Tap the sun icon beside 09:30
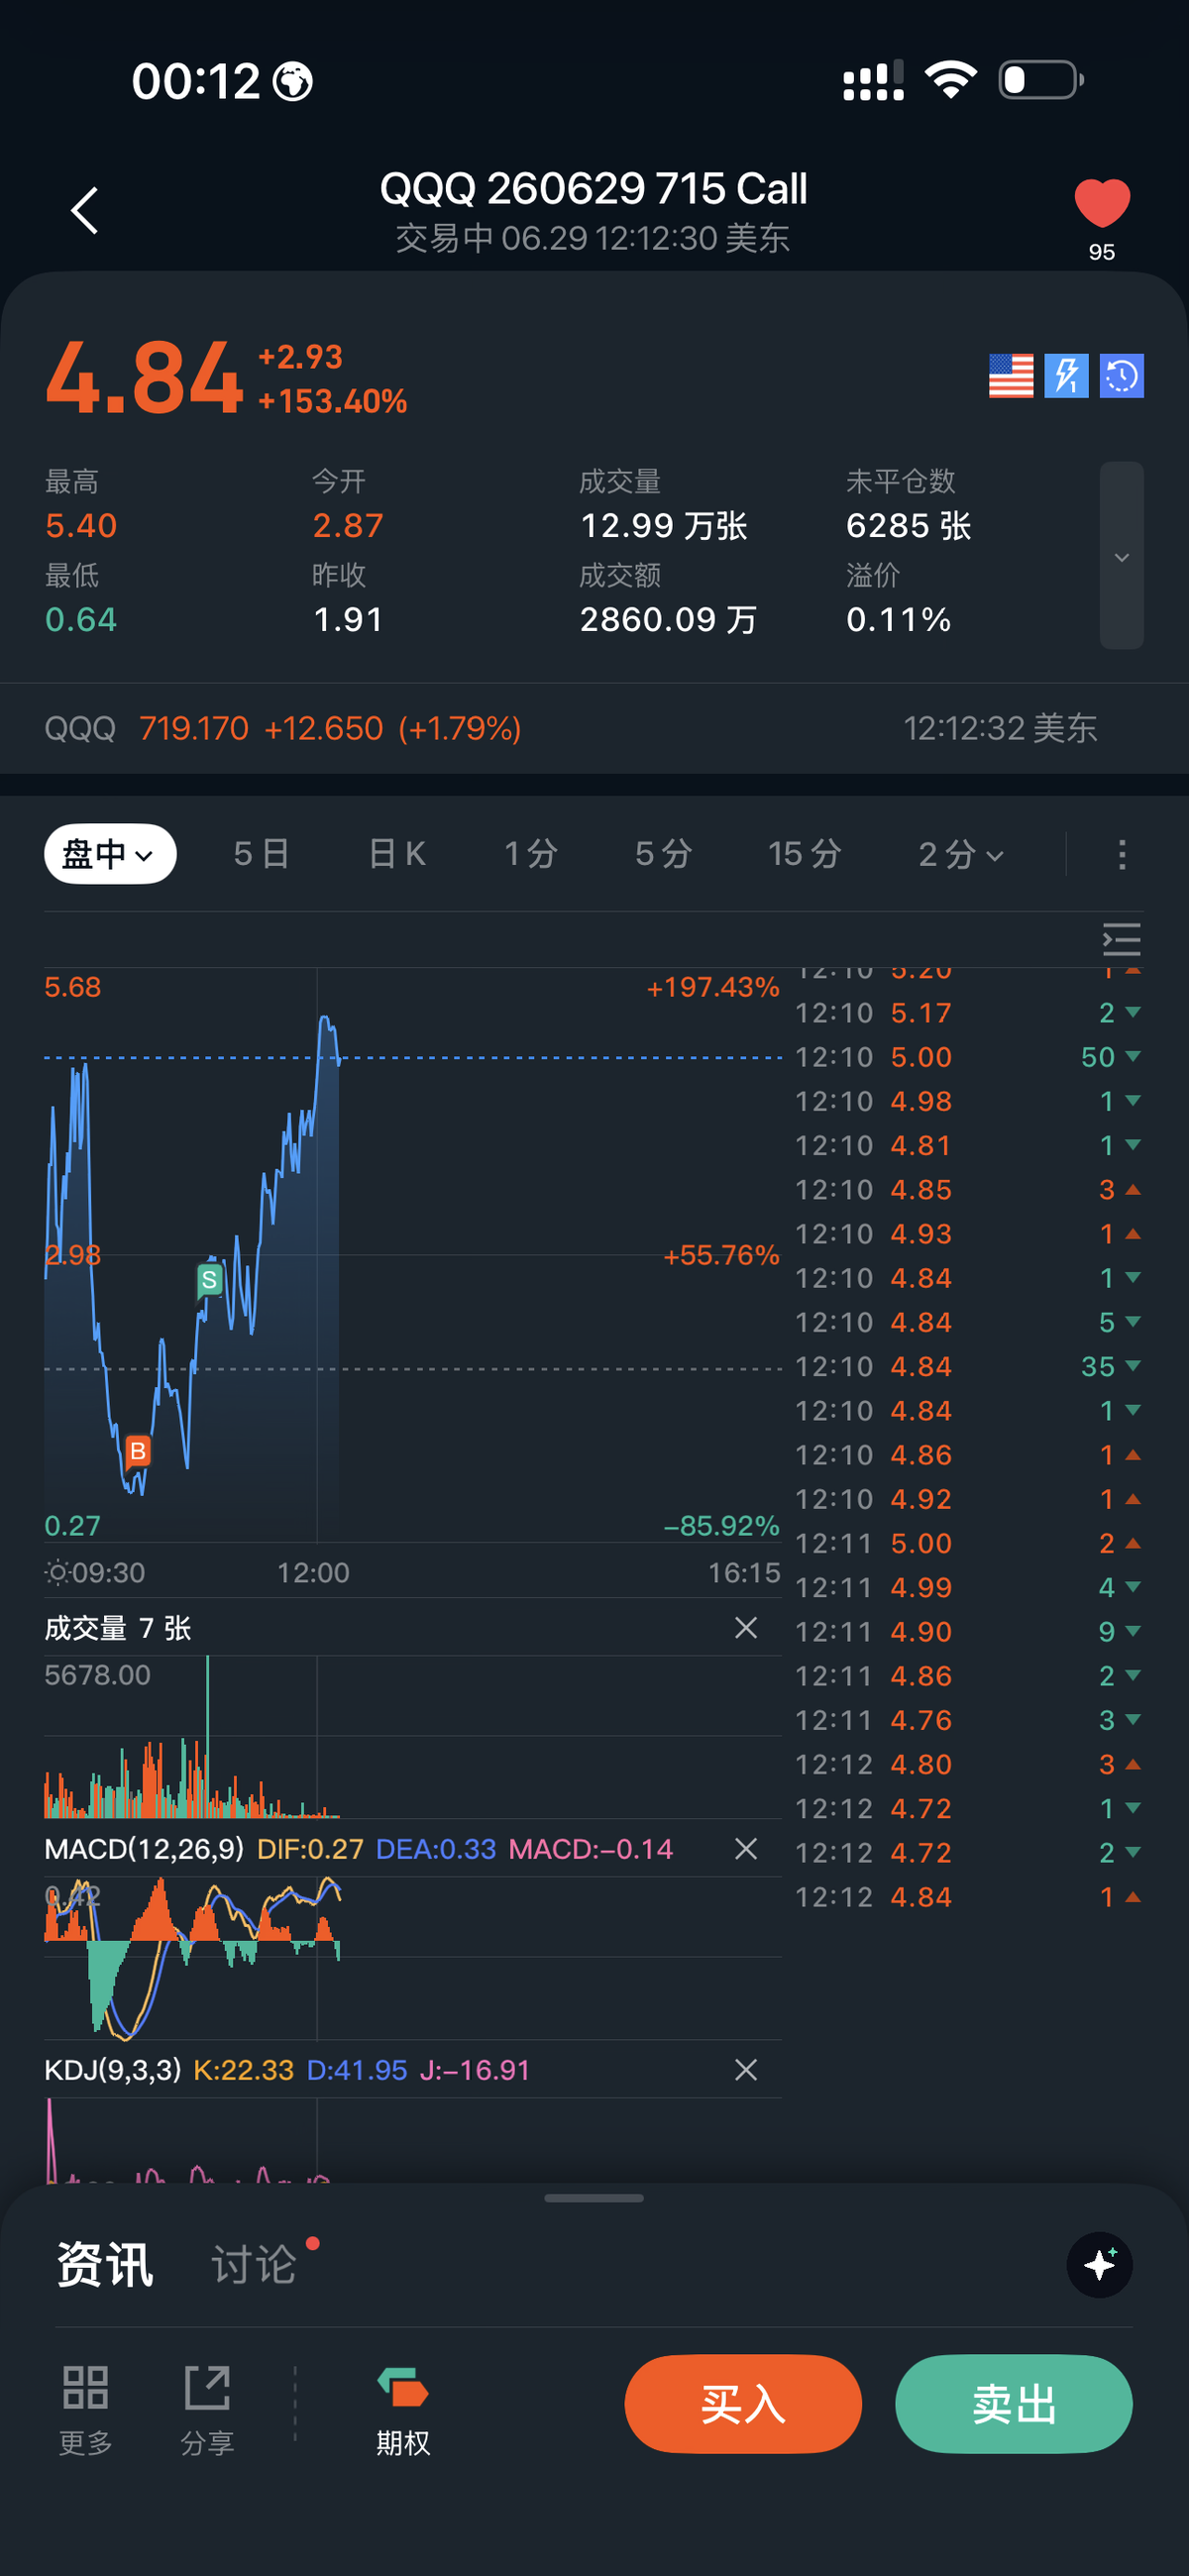Image resolution: width=1189 pixels, height=2576 pixels. point(57,1573)
